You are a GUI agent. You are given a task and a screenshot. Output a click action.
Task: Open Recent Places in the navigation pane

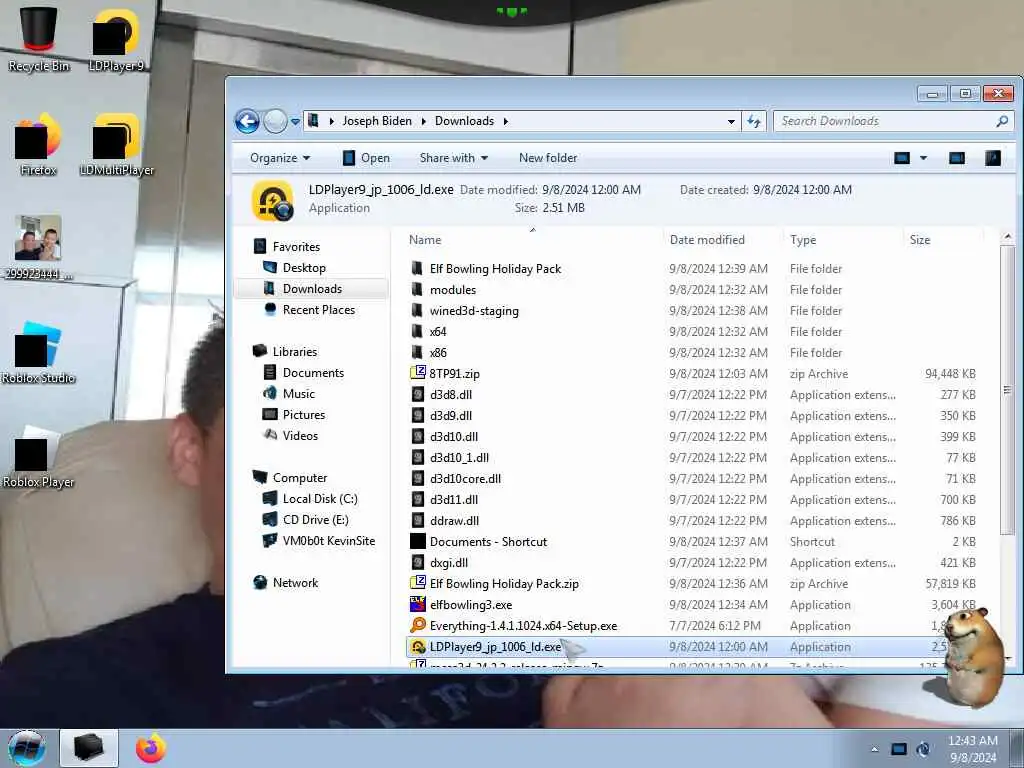(x=309, y=310)
